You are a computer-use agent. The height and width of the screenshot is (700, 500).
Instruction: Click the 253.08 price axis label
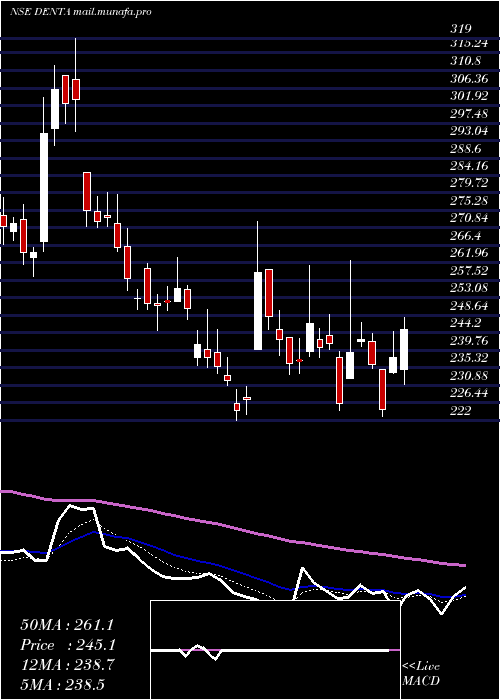click(x=469, y=288)
